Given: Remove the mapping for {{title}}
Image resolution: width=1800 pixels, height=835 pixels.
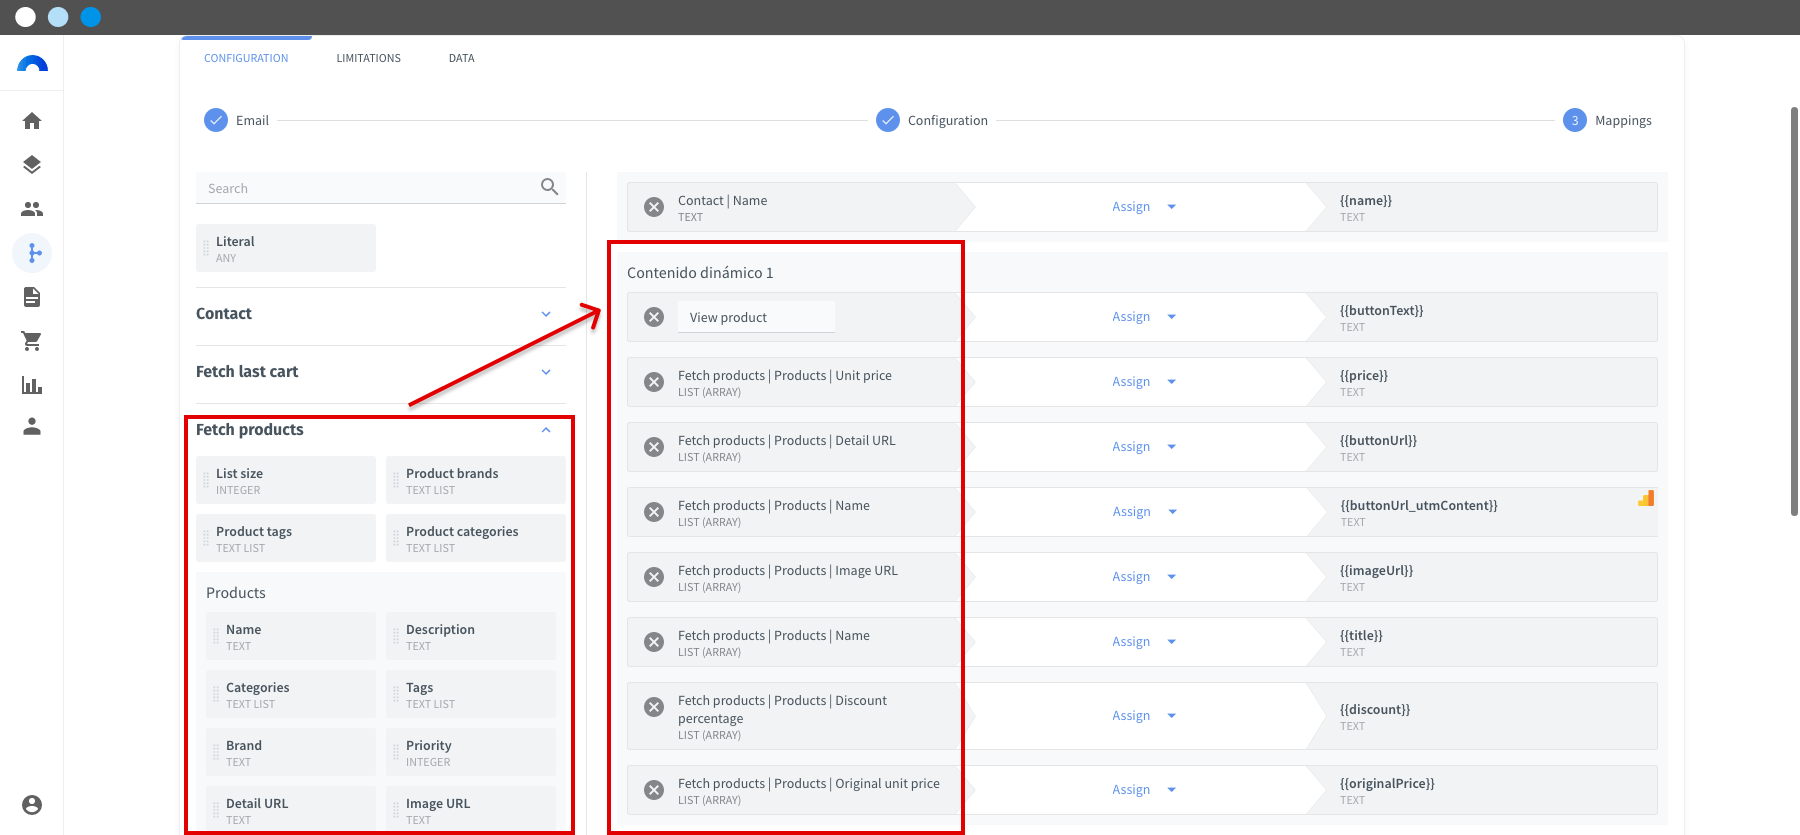Looking at the screenshot, I should (654, 642).
